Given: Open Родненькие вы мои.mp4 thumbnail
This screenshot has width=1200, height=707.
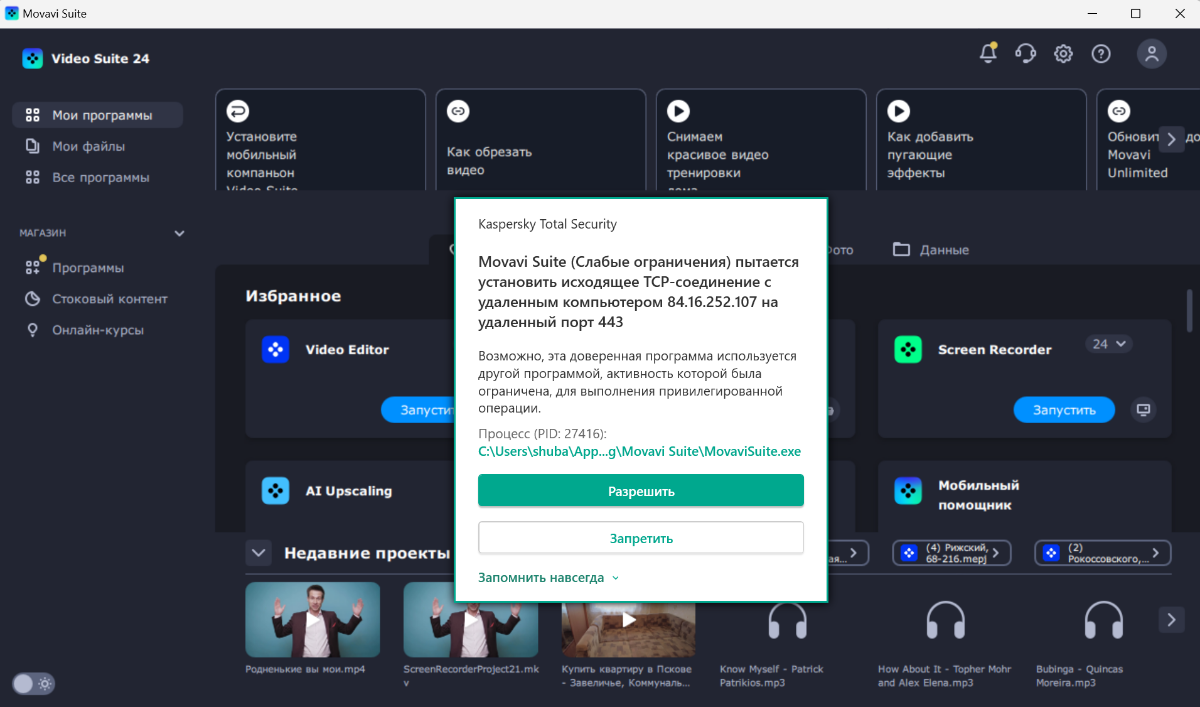Looking at the screenshot, I should coord(312,620).
